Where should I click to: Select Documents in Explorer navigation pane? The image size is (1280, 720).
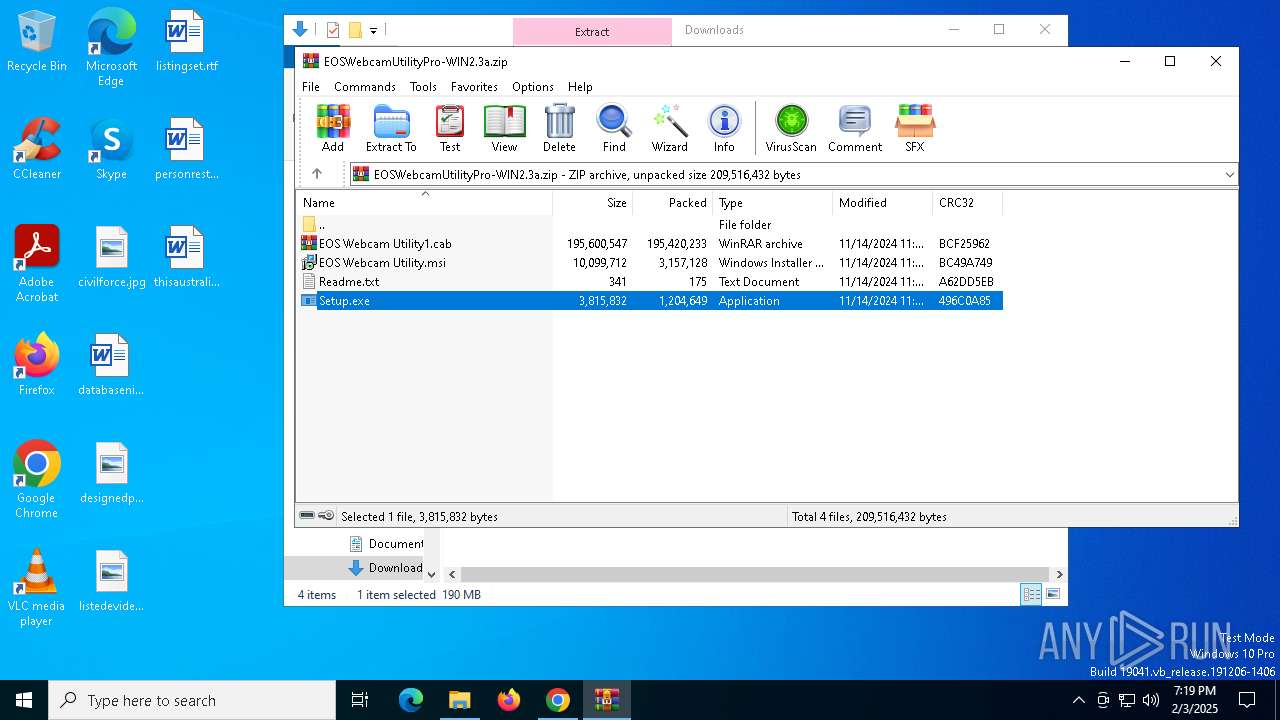point(386,544)
